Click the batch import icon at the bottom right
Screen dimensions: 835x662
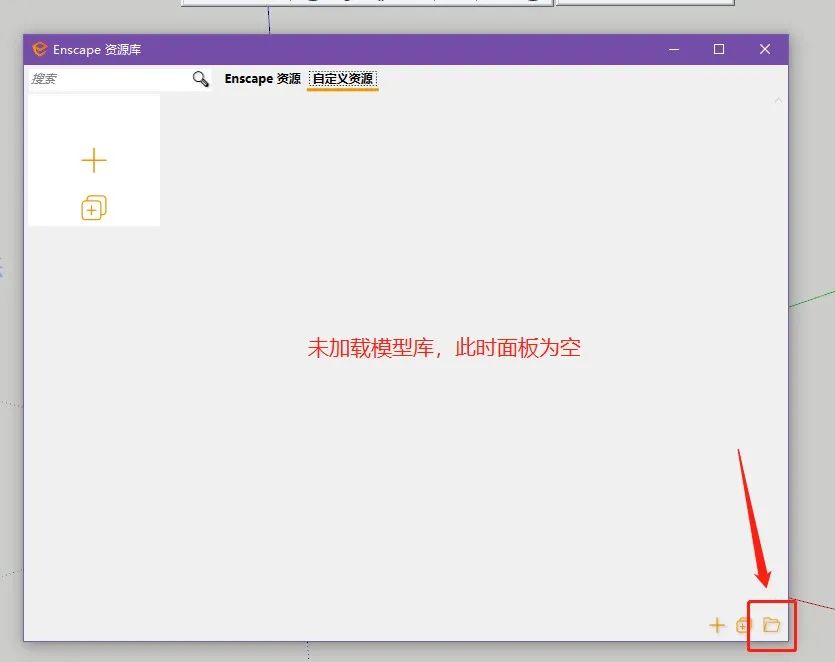pos(743,625)
